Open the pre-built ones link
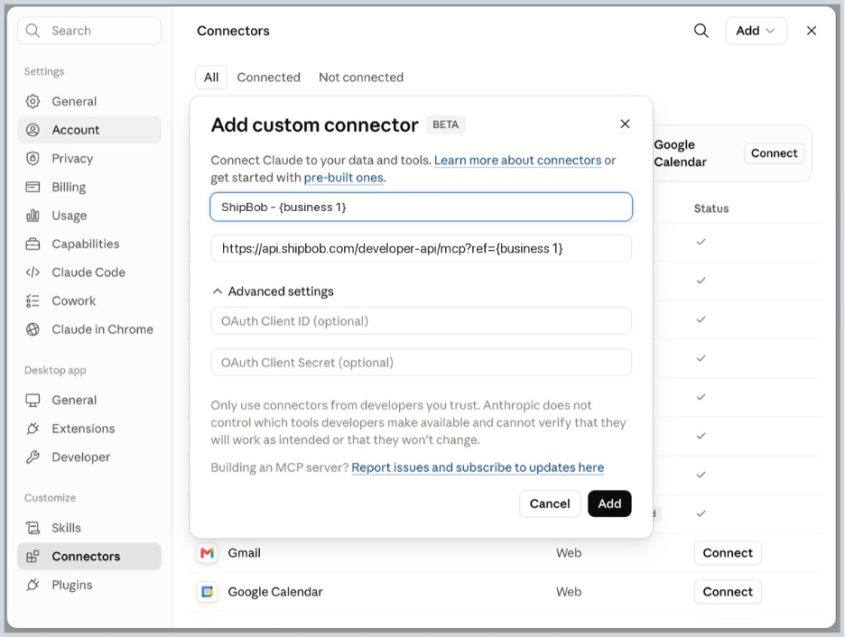This screenshot has width=845, height=637. [x=345, y=178]
